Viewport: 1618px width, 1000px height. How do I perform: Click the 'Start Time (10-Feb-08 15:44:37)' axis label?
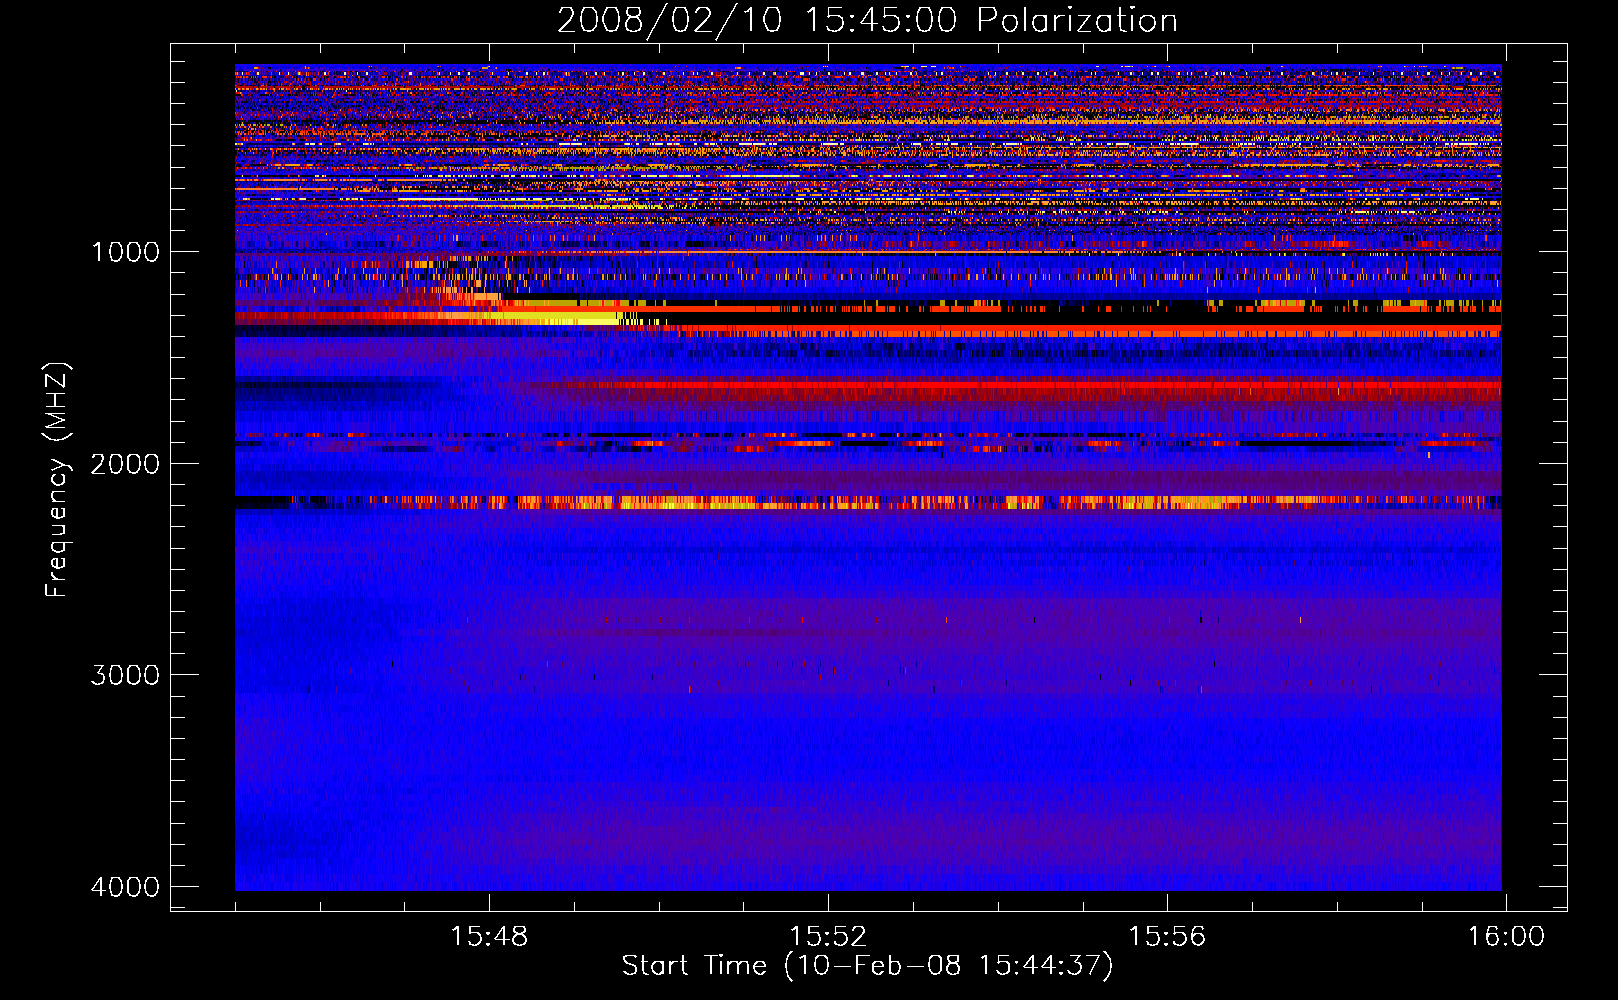pos(867,966)
